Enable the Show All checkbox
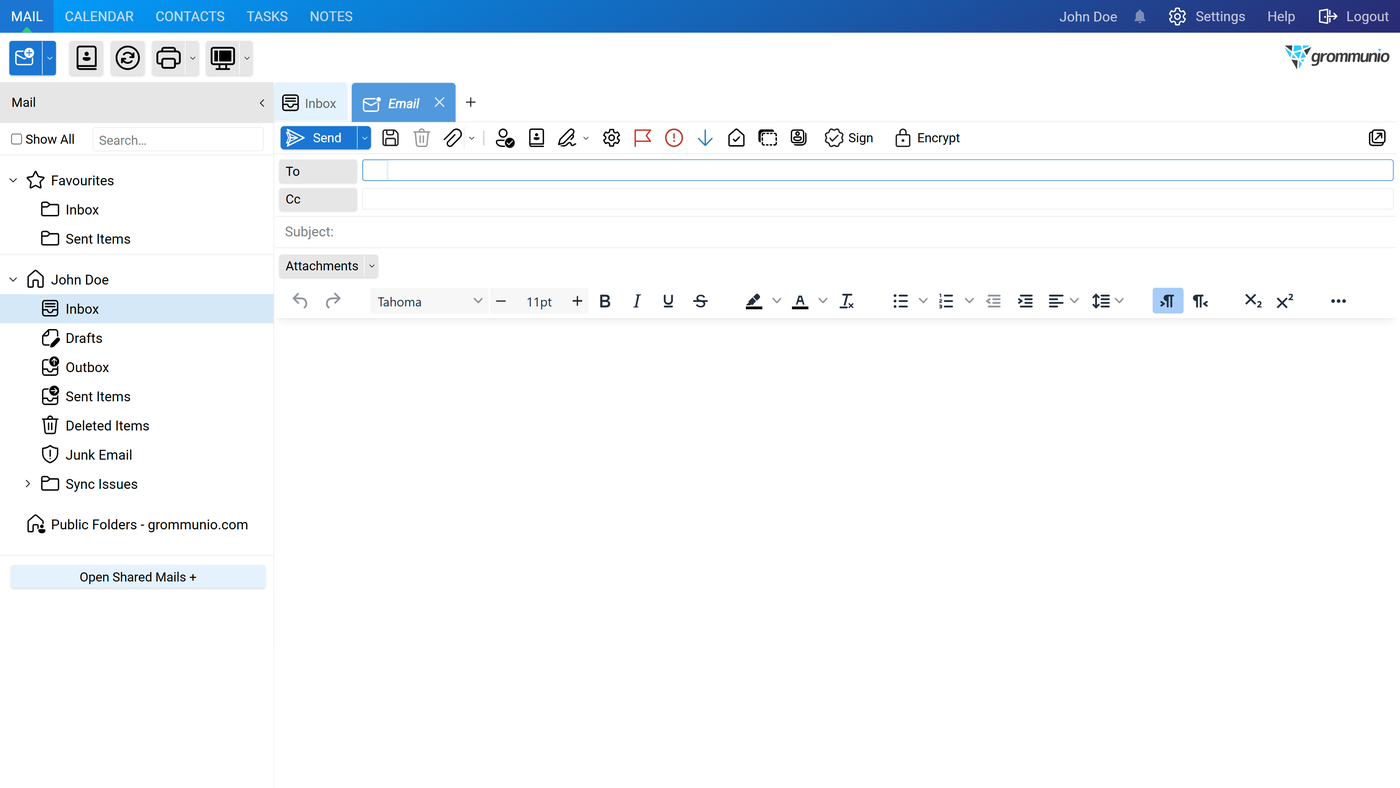 (x=16, y=140)
